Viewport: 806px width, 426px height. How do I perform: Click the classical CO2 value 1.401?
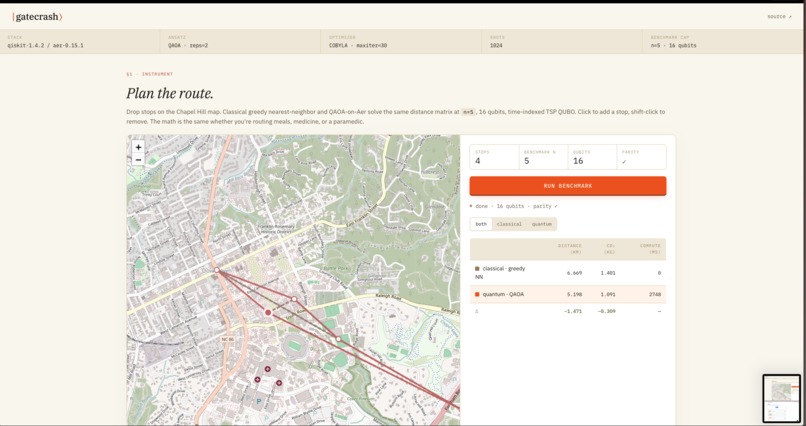(608, 273)
